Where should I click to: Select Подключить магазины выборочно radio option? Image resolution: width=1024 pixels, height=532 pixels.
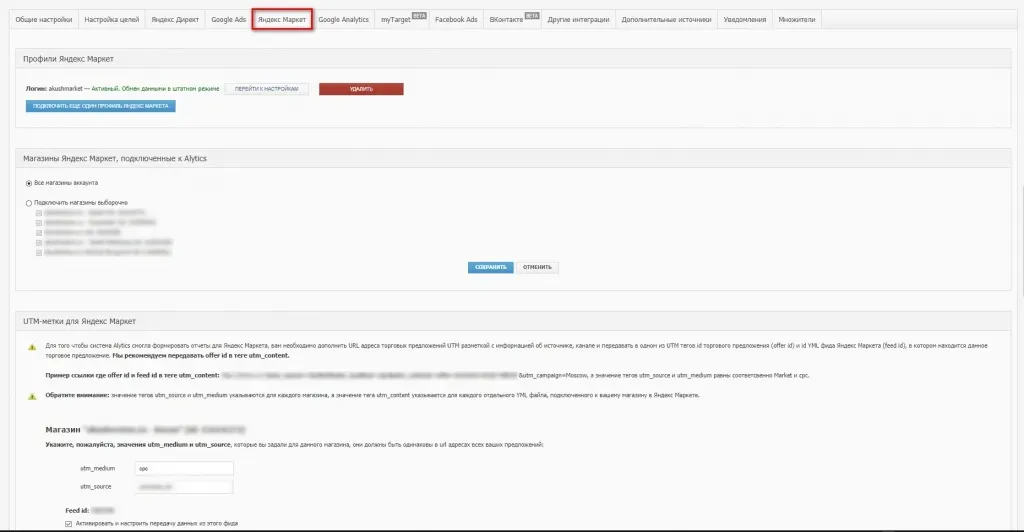click(x=29, y=203)
